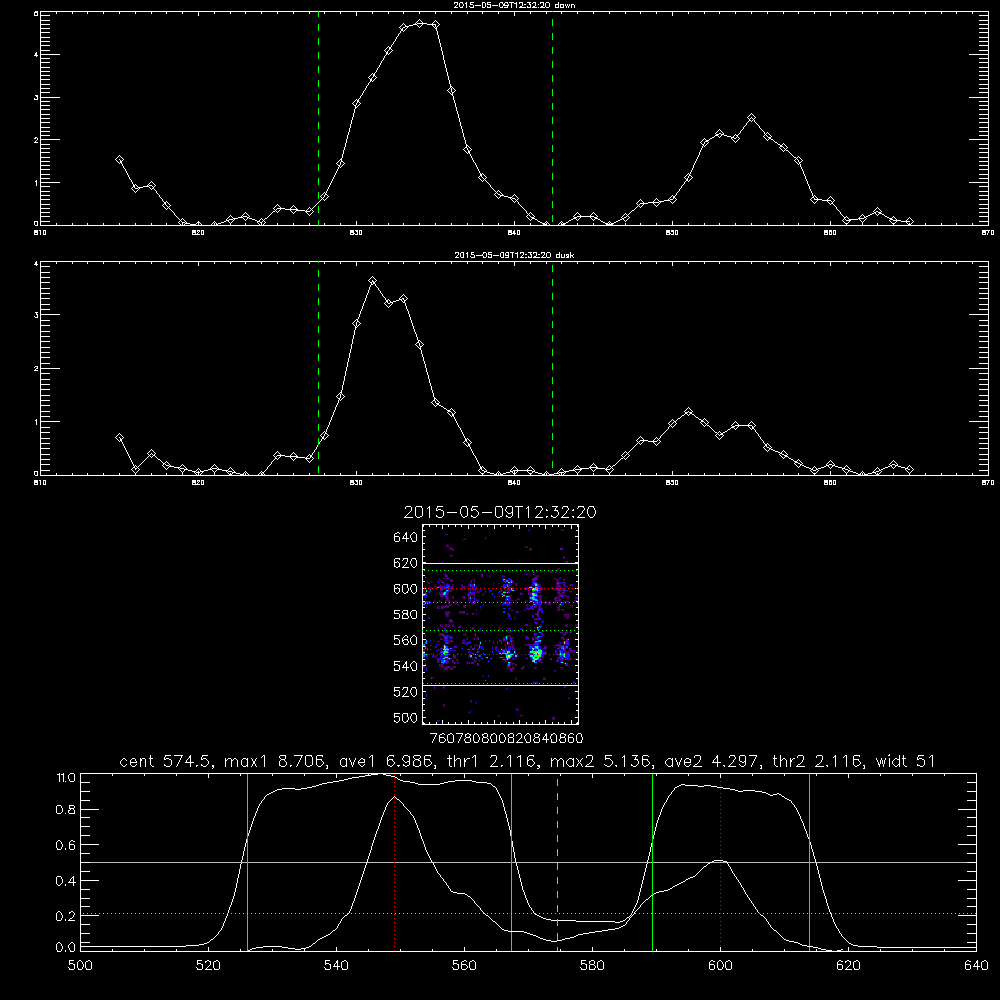Click the secondary peak marker near 855 in dawn plot
The height and width of the screenshot is (1000, 1000).
pyautogui.click(x=752, y=118)
